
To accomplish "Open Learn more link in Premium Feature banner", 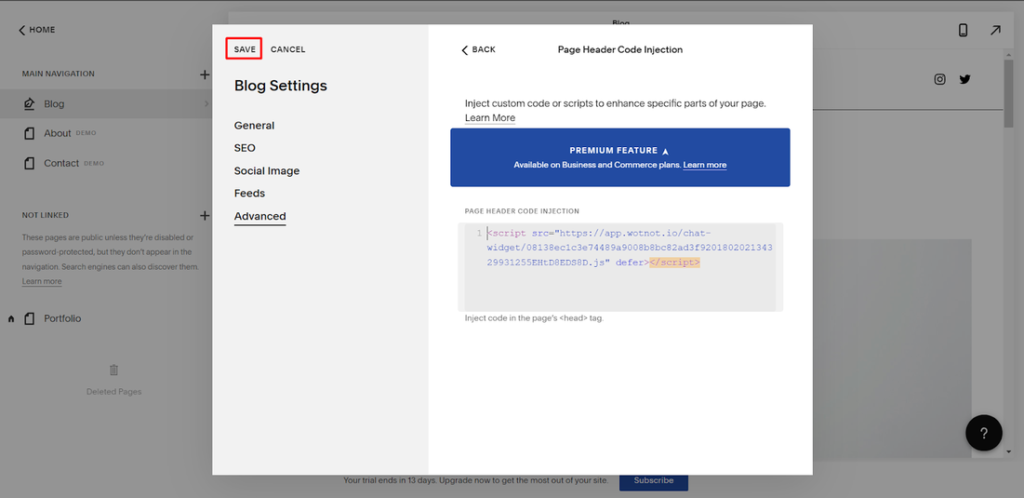I will [x=705, y=165].
